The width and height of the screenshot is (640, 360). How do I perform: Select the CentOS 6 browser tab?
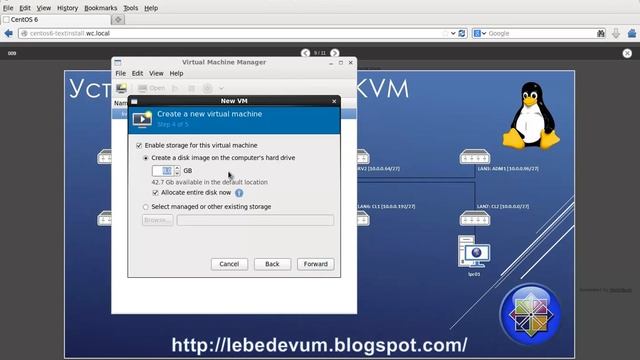[56, 19]
